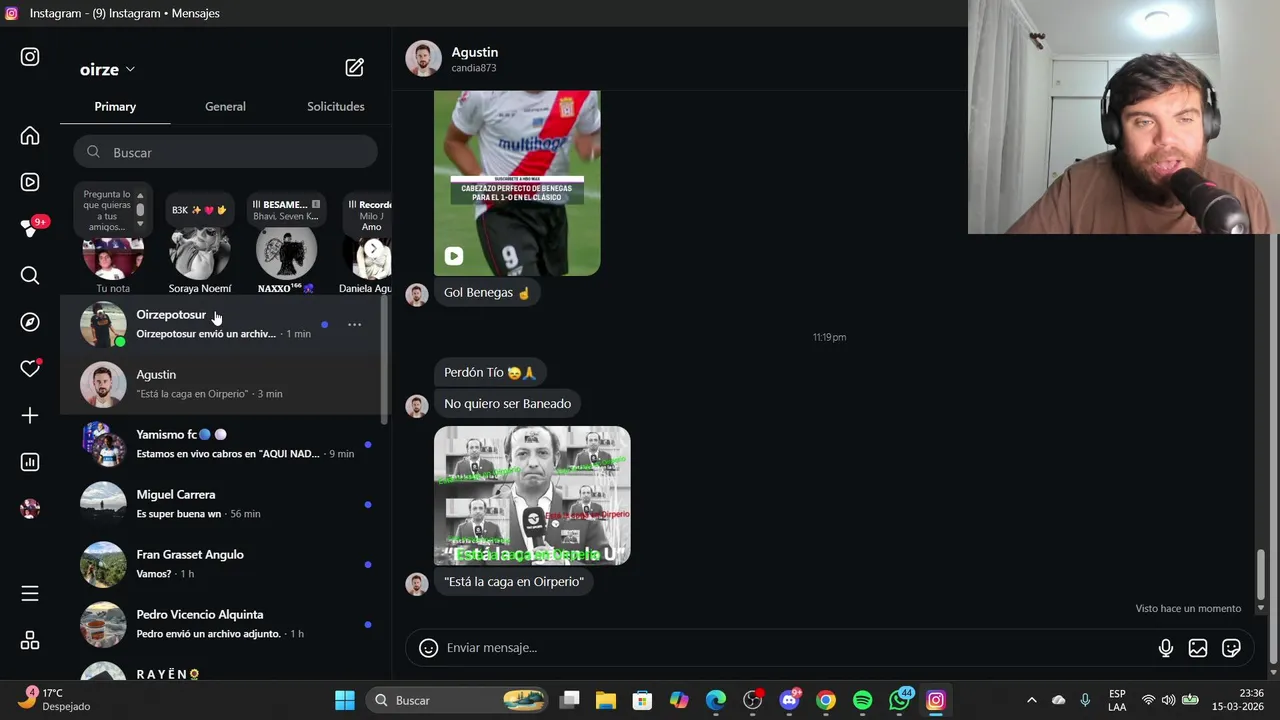The image size is (1280, 720).
Task: Open Messages icon with 9+ badge
Action: (x=30, y=228)
